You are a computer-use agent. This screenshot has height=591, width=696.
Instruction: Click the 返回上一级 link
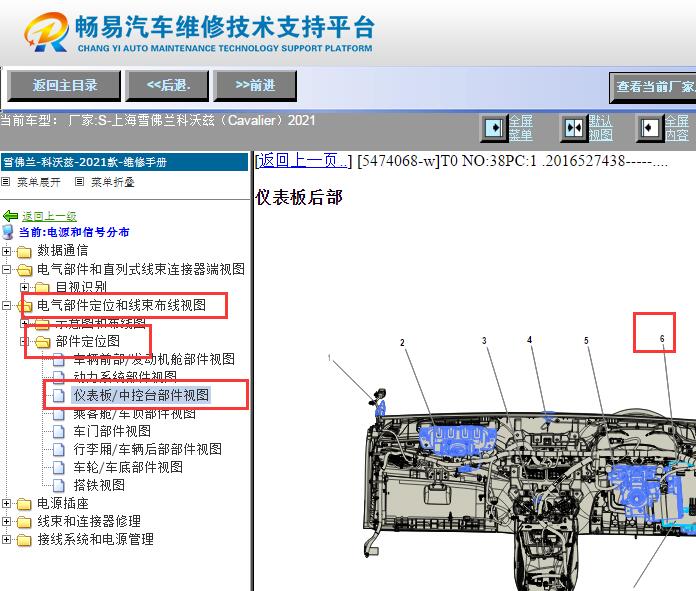49,216
